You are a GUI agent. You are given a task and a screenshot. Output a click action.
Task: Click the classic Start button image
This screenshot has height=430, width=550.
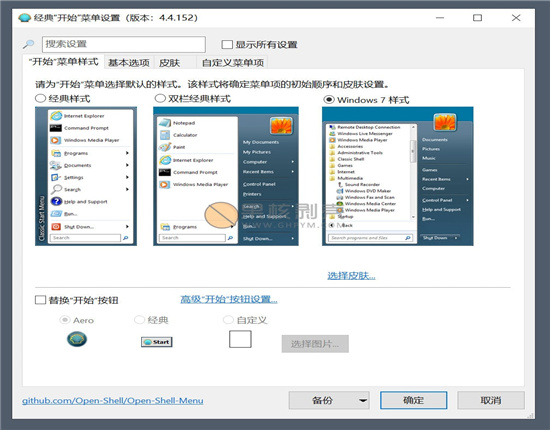pos(157,342)
